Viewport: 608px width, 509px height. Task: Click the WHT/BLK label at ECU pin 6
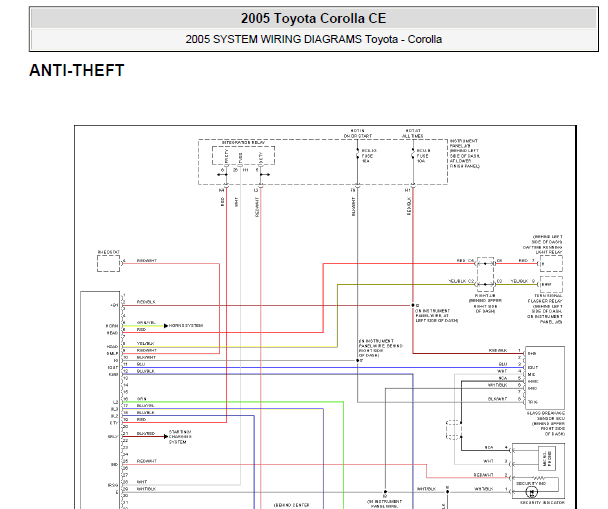click(x=497, y=385)
